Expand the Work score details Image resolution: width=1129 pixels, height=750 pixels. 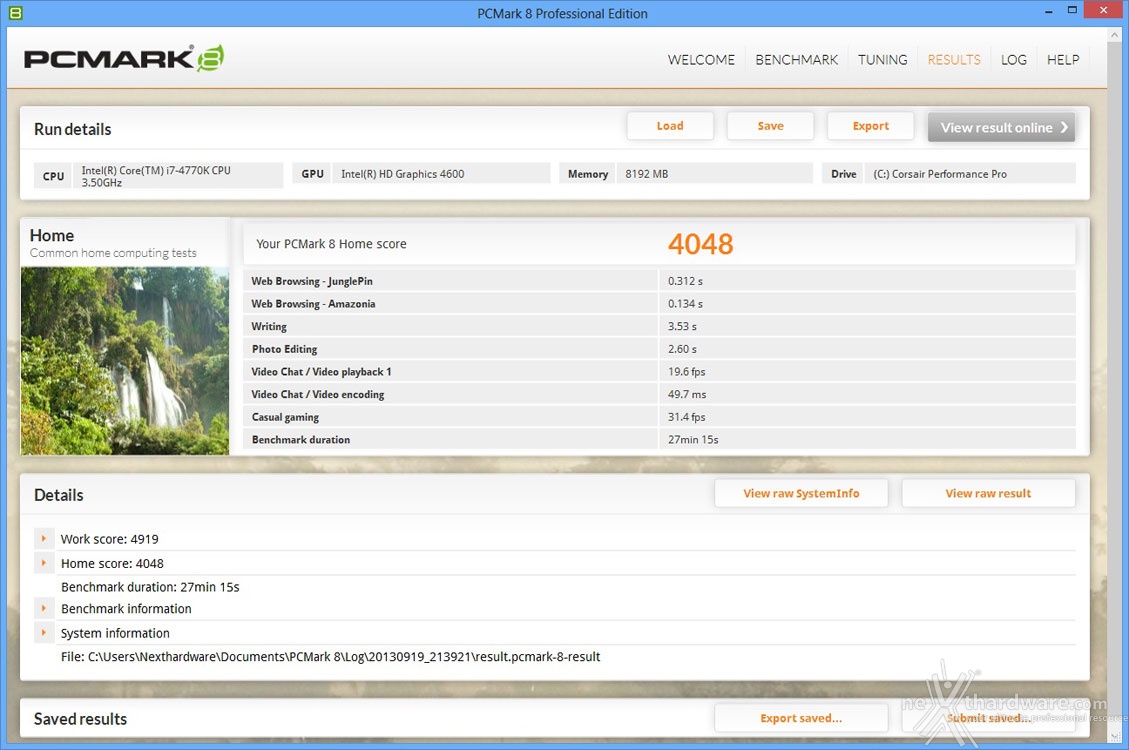coord(44,538)
